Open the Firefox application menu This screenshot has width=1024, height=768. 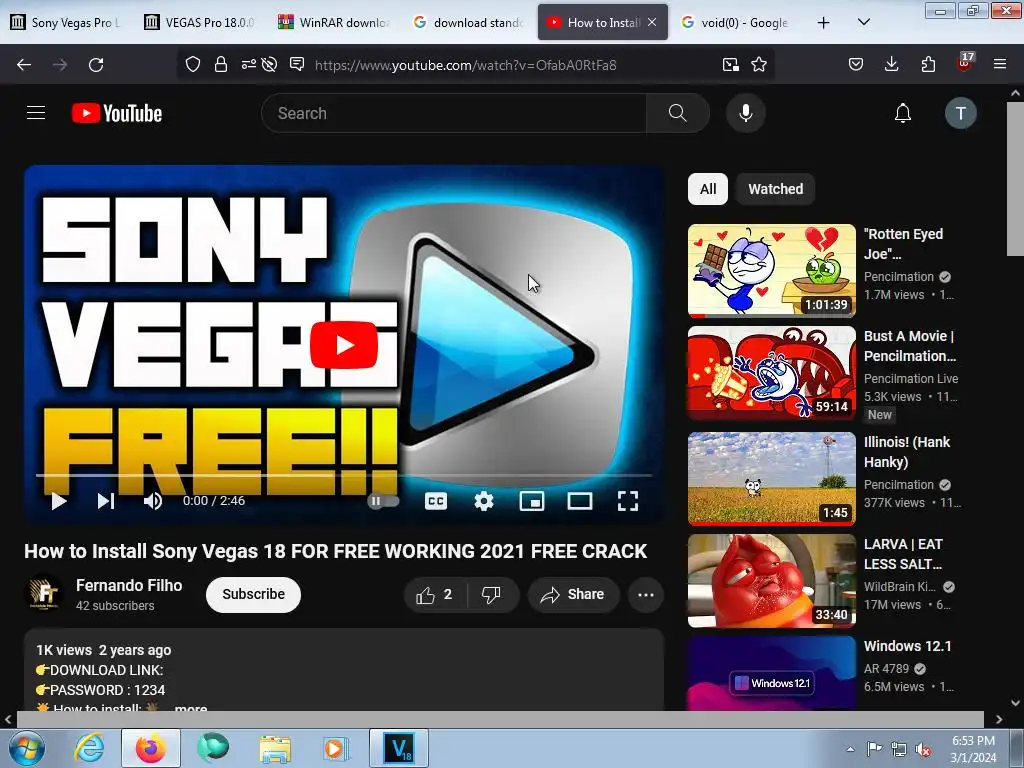point(1000,64)
